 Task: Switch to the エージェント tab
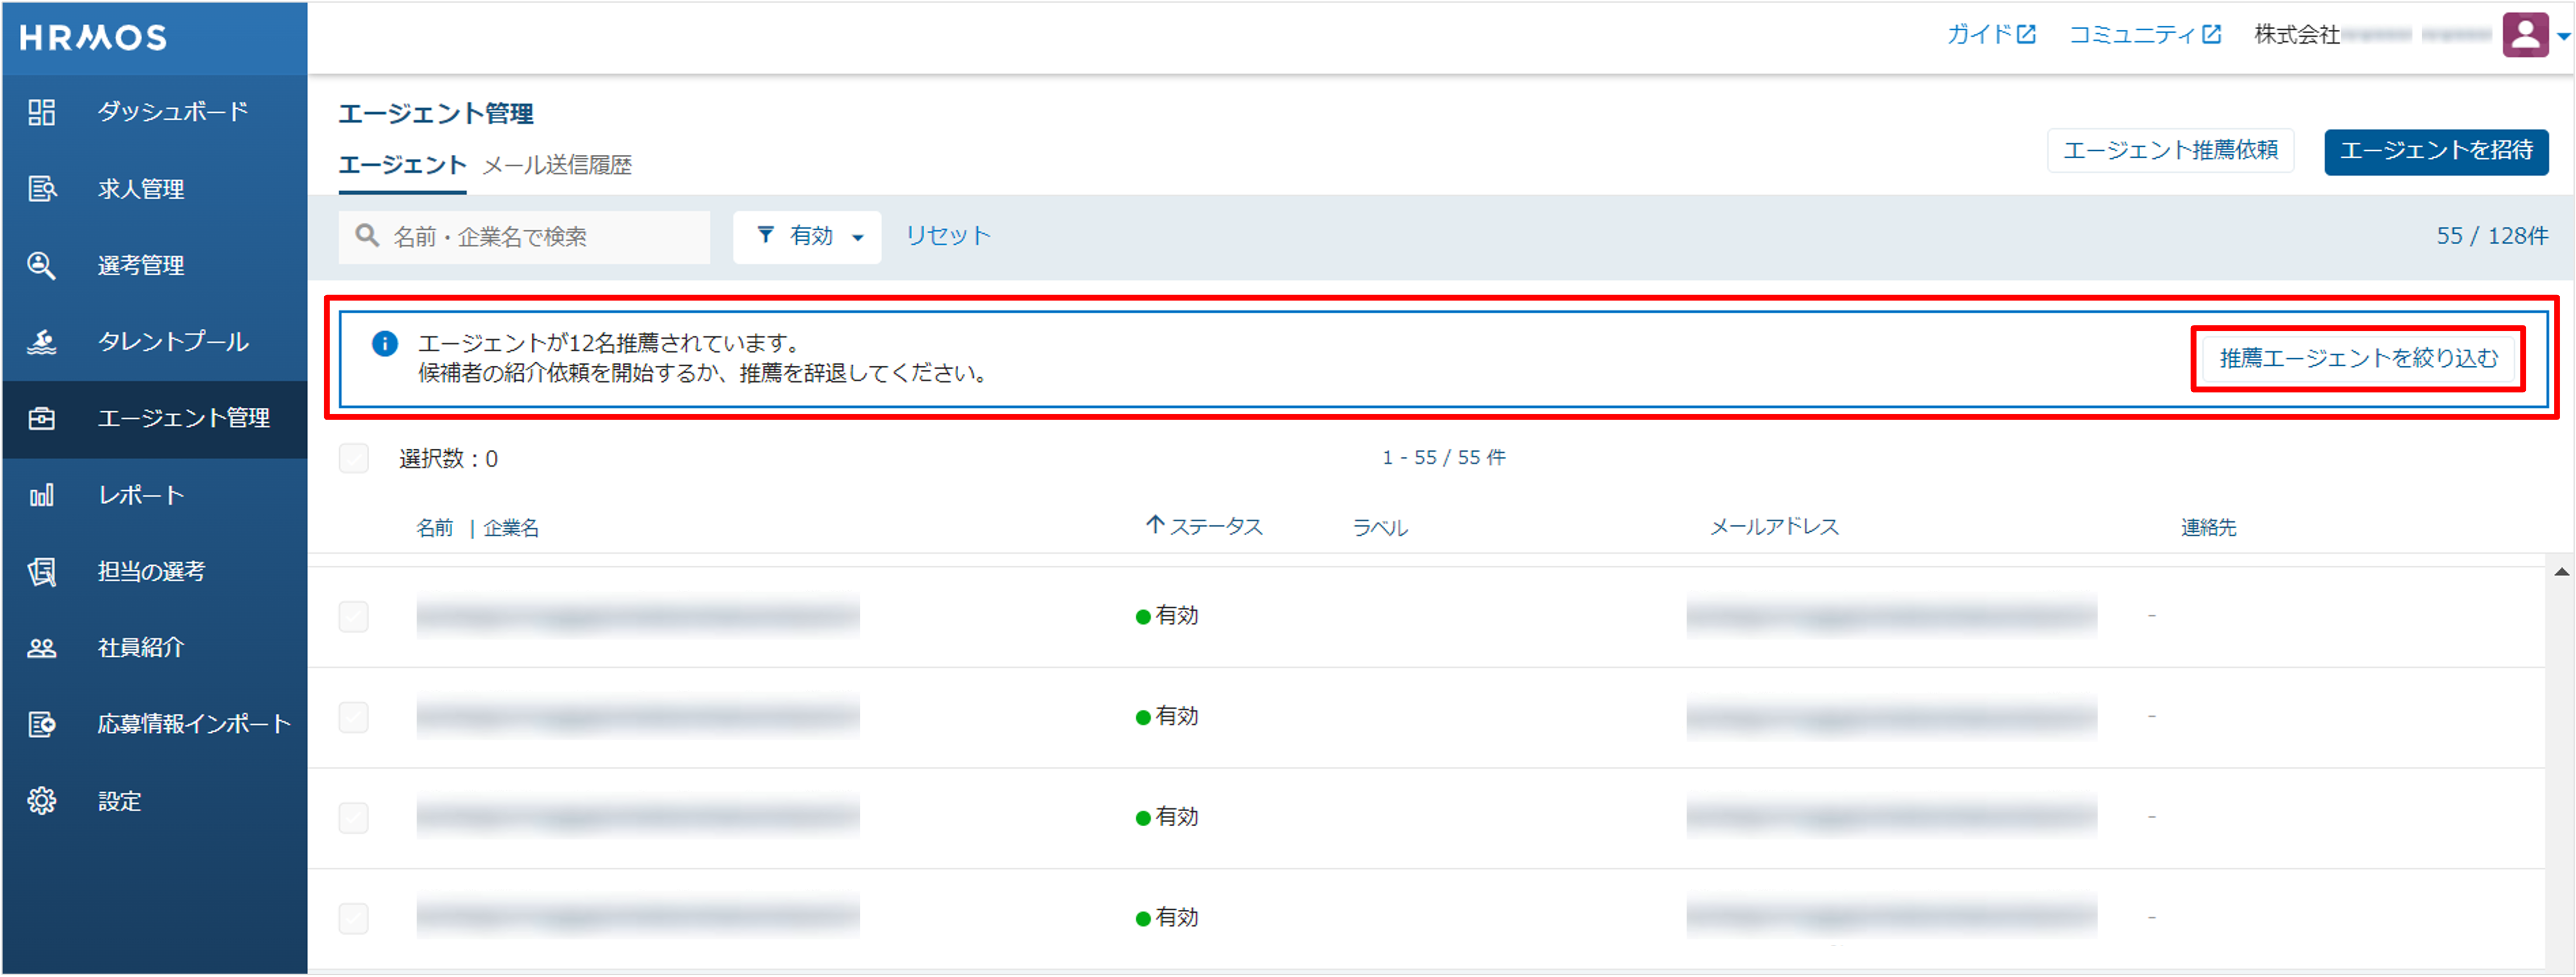402,165
